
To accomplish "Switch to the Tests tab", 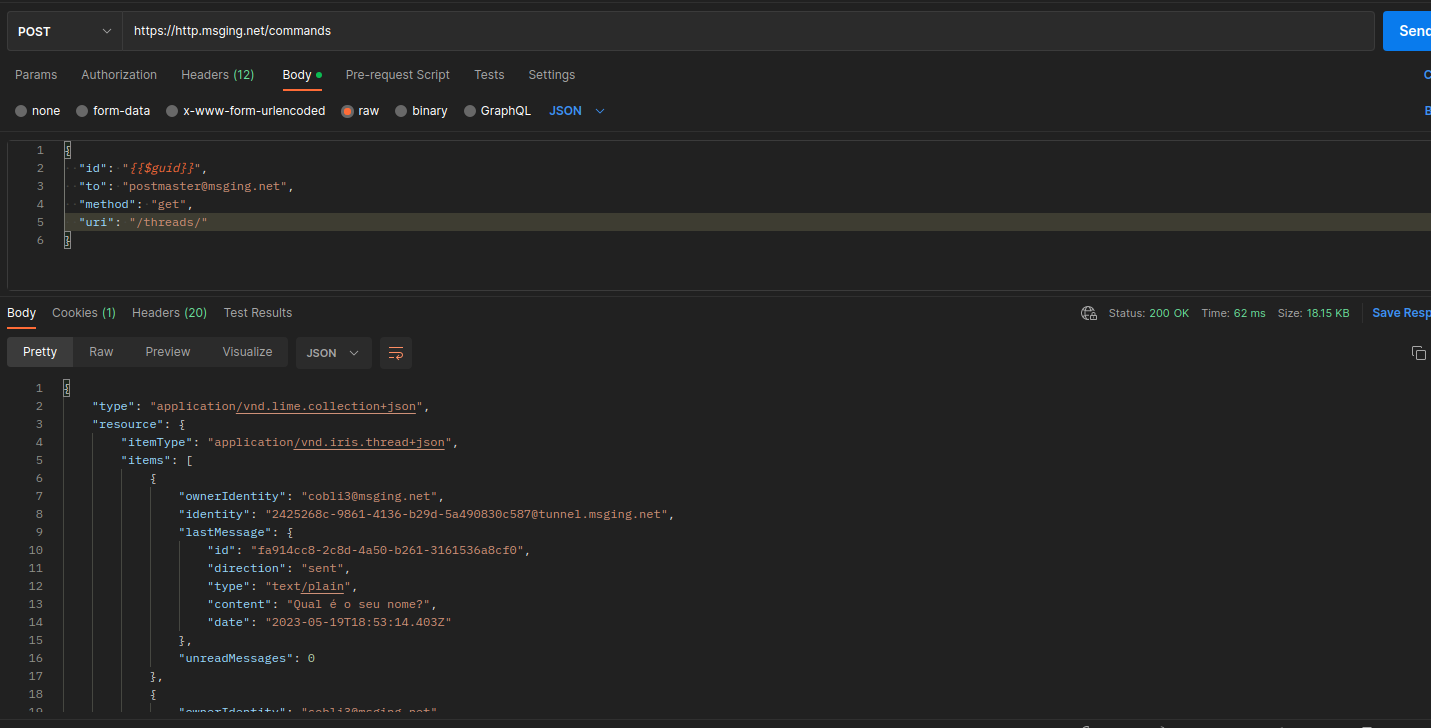I will [489, 75].
